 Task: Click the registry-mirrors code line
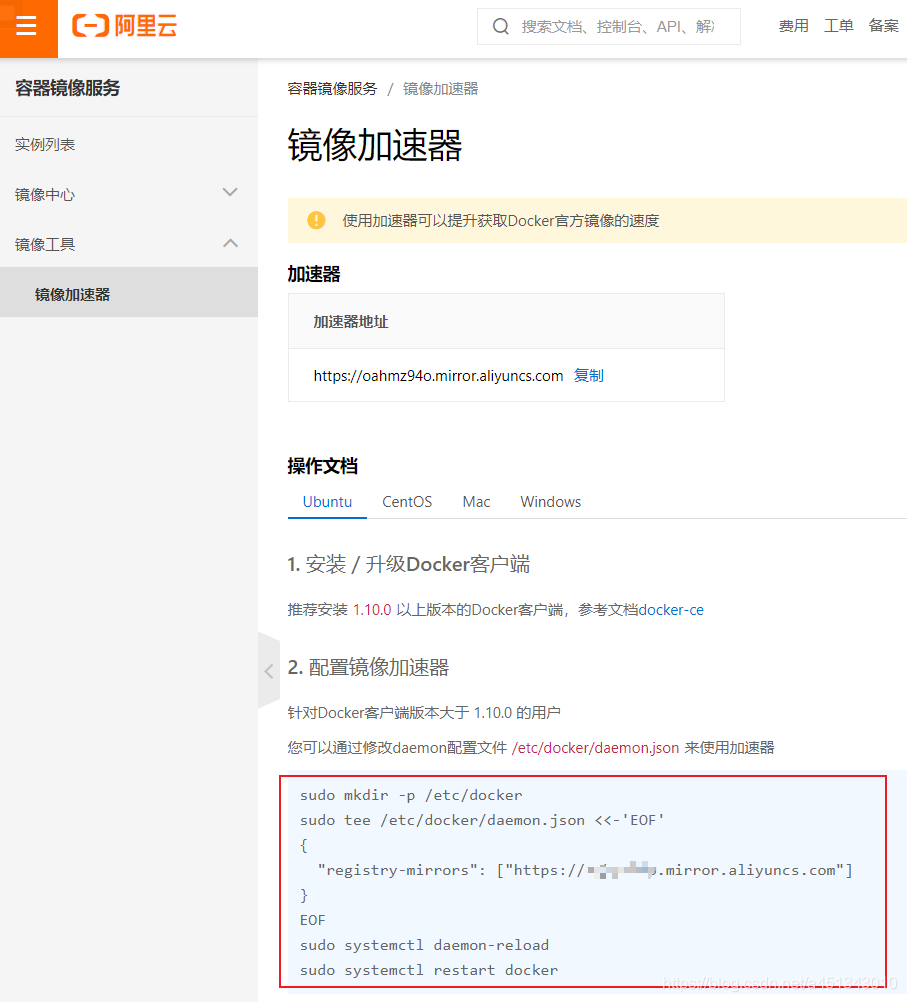coord(585,870)
